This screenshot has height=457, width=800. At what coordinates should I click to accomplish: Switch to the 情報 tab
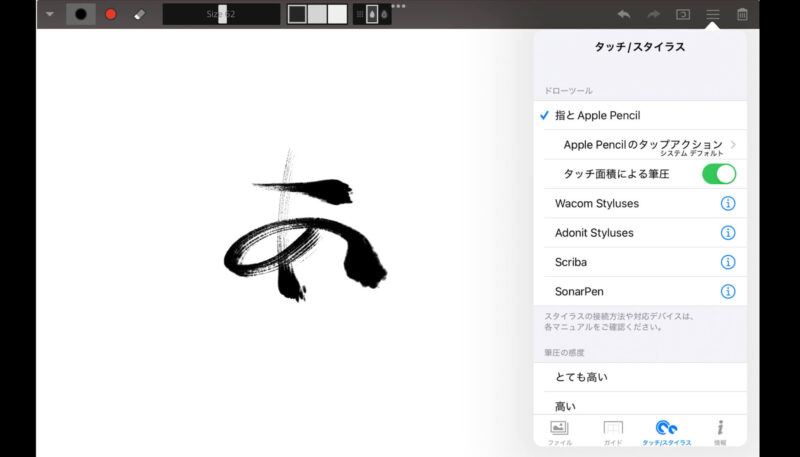[x=720, y=433]
